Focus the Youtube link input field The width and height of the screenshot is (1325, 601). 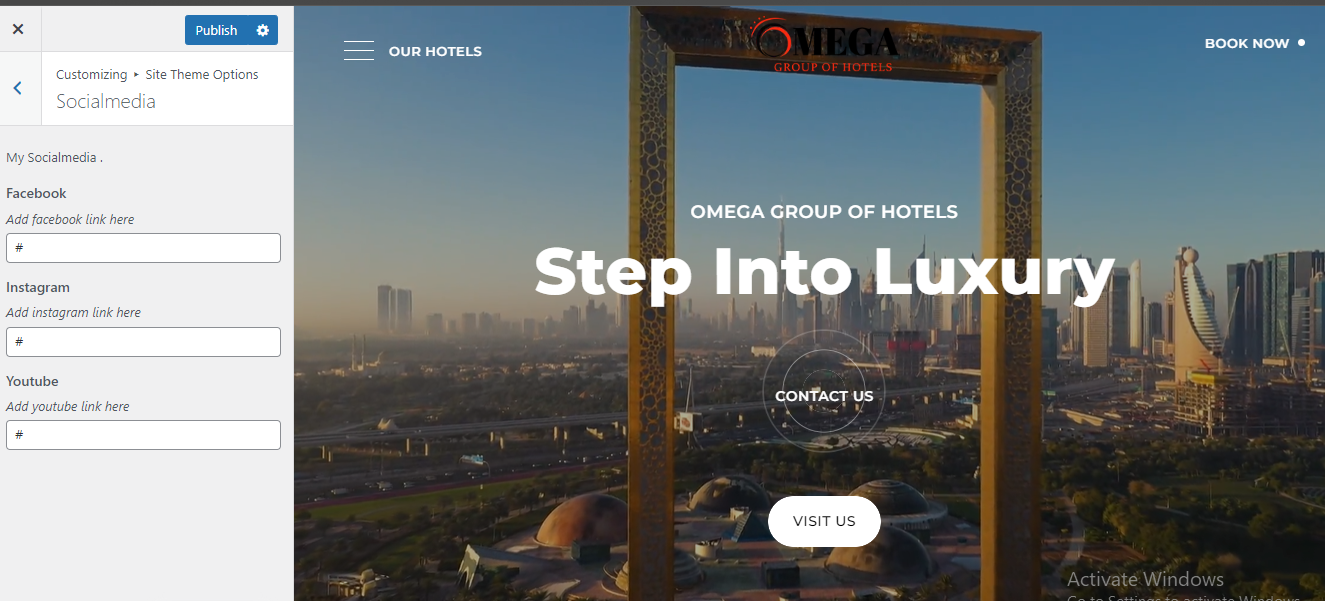pyautogui.click(x=143, y=435)
